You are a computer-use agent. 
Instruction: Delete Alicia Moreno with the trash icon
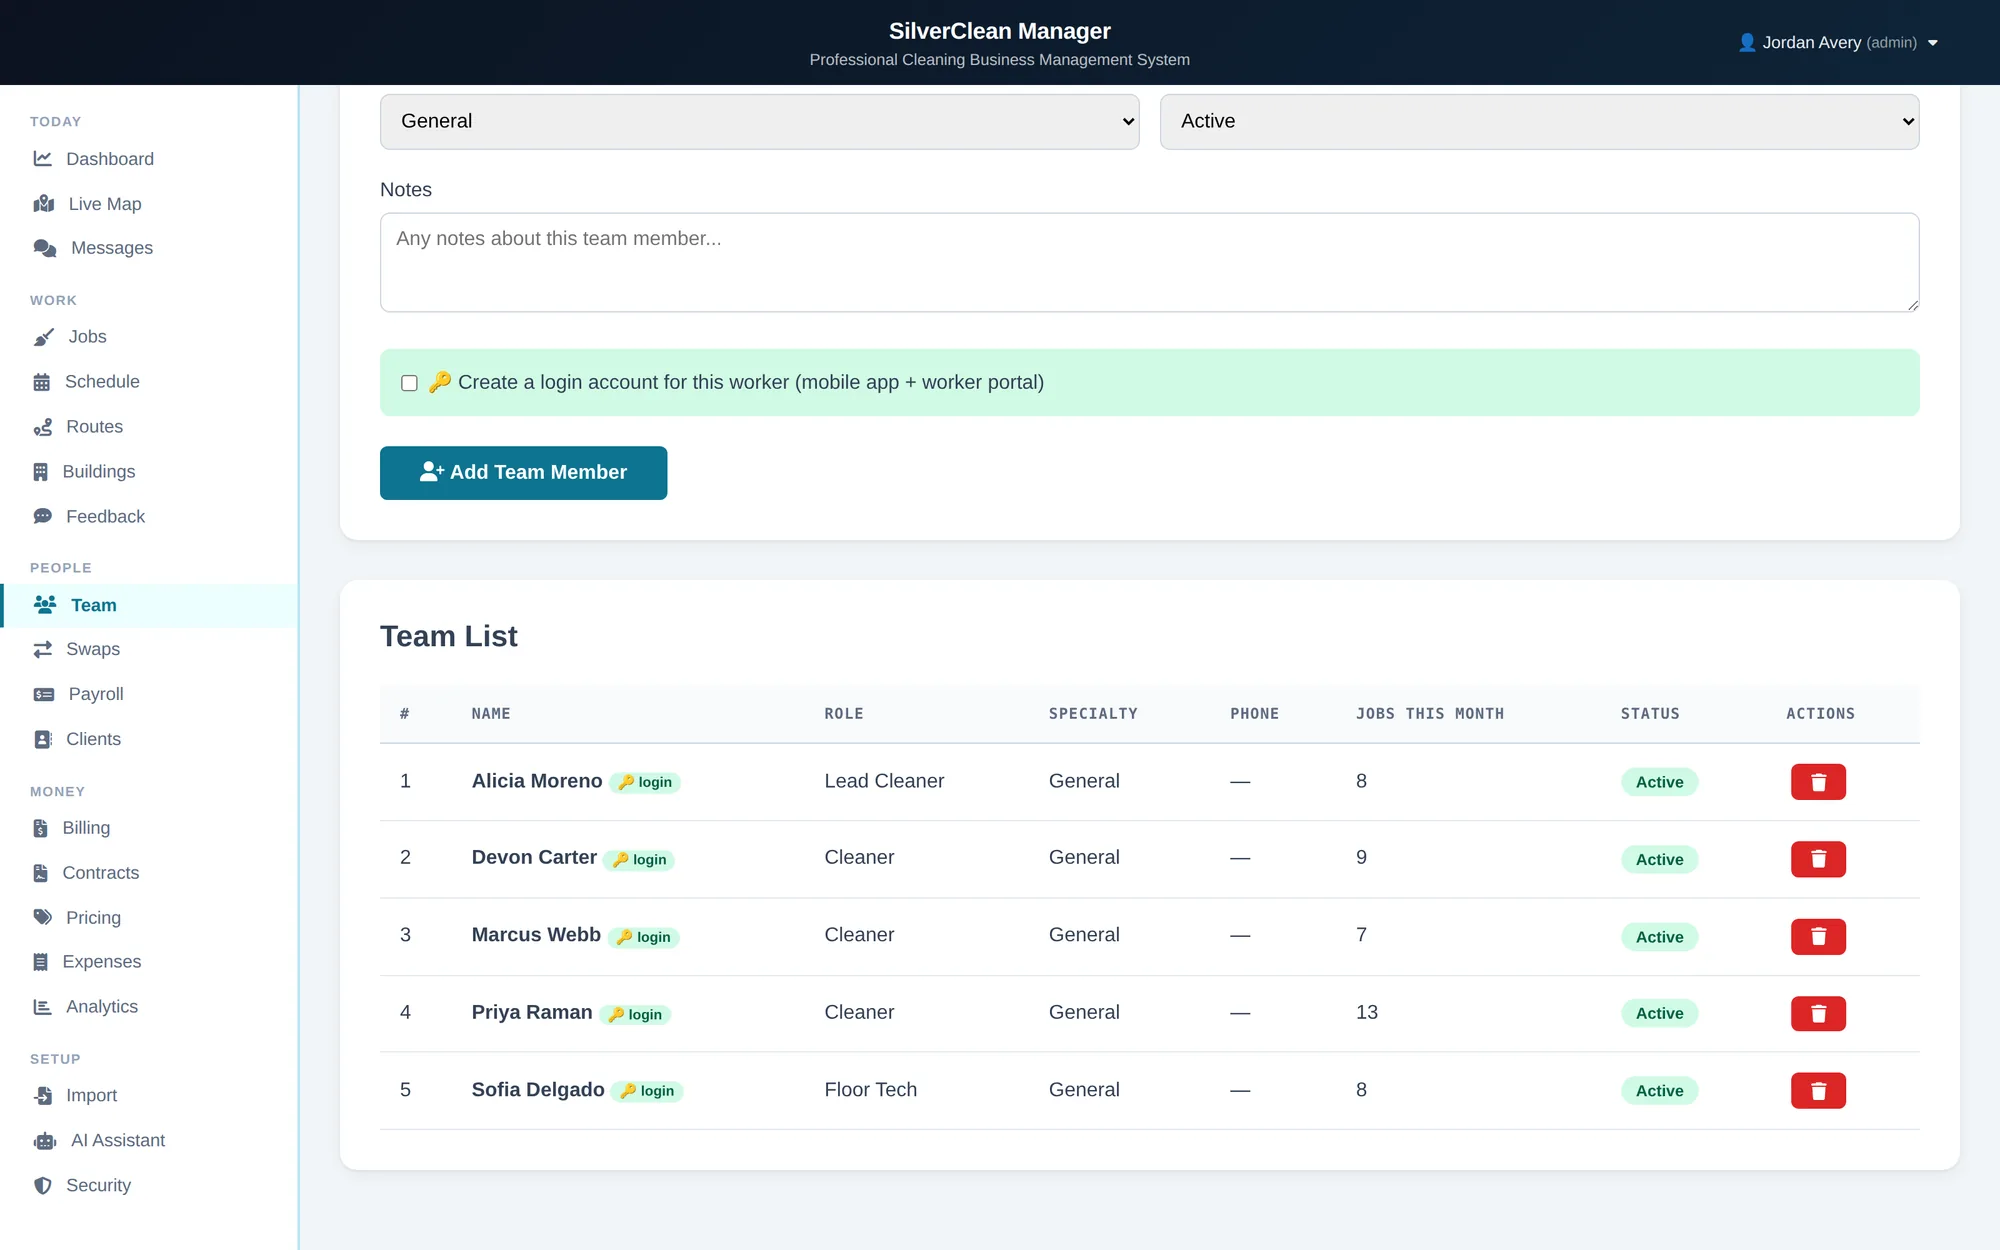coord(1818,782)
